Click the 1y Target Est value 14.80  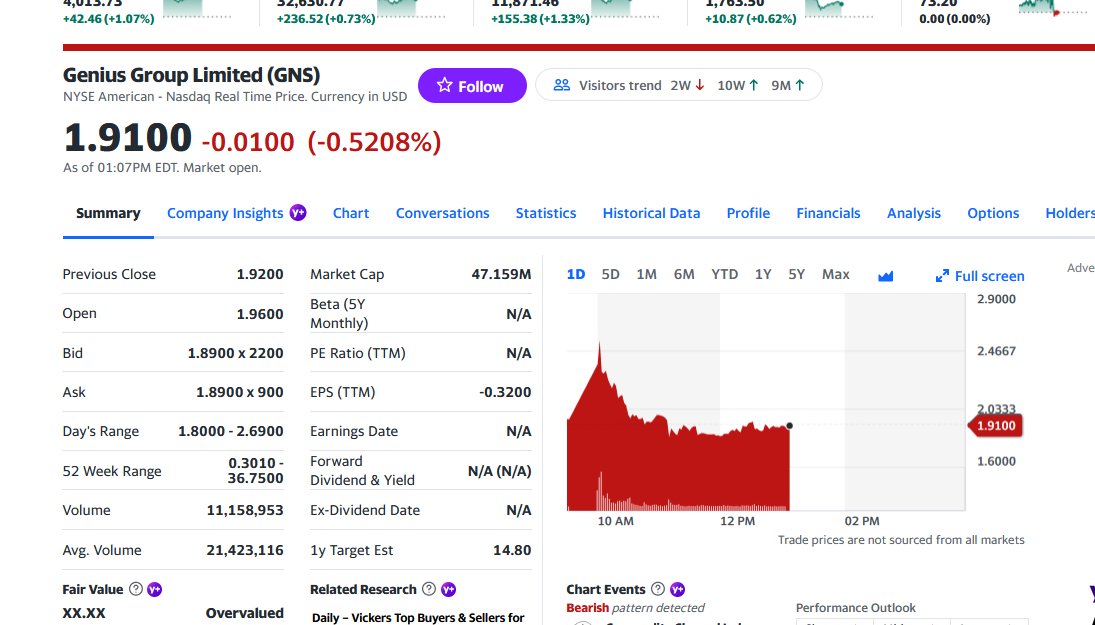[512, 550]
